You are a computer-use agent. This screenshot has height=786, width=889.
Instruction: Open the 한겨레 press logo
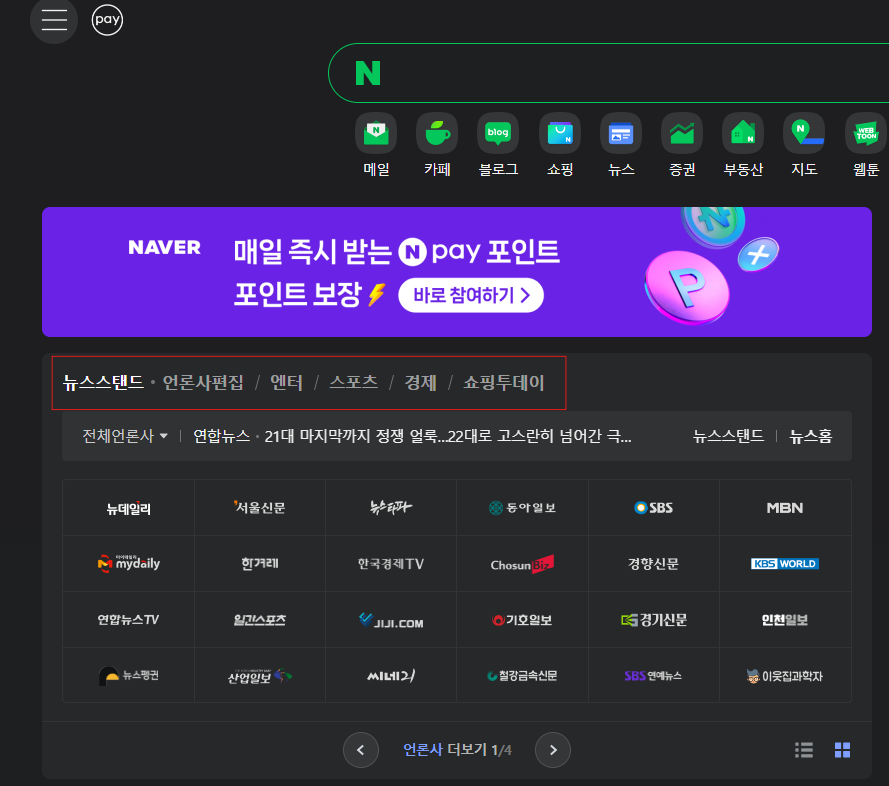pos(260,564)
